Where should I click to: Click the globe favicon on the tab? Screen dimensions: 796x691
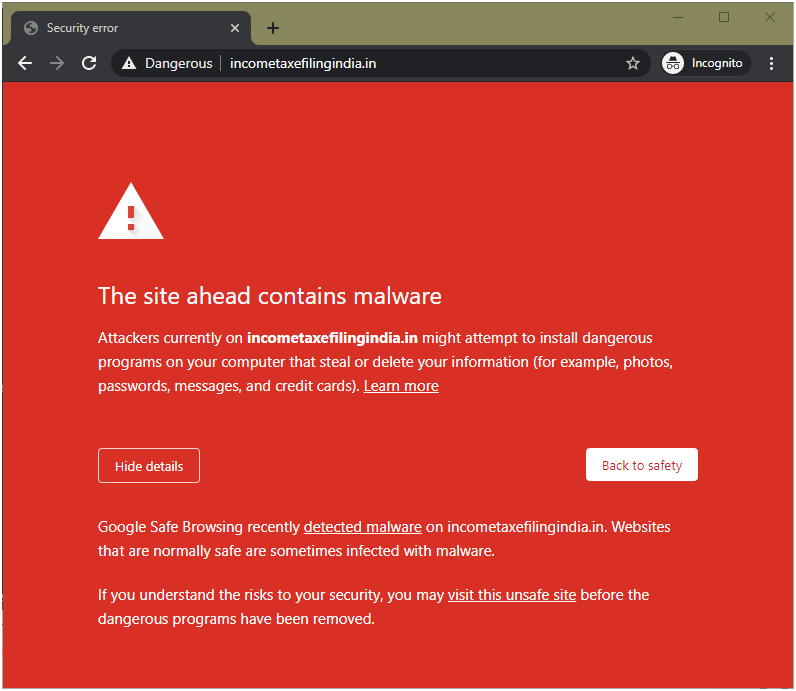pos(31,28)
